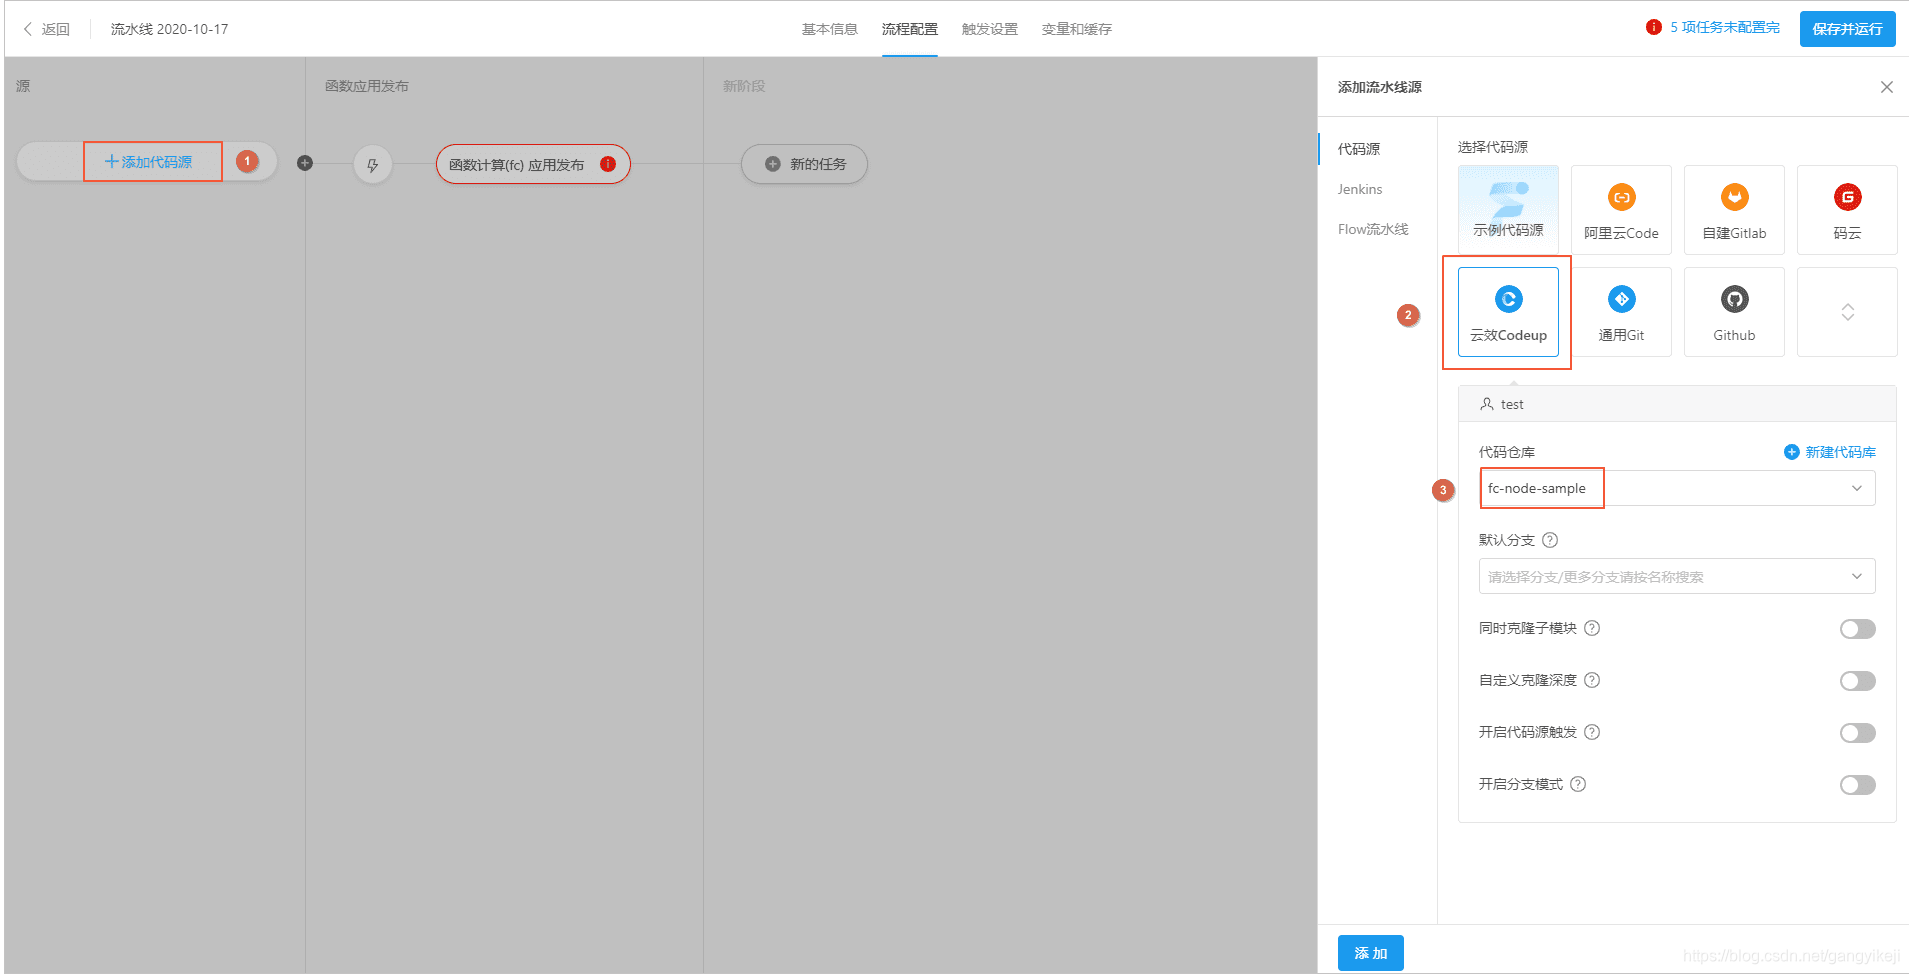The height and width of the screenshot is (974, 1909).
Task: Add a 新的任务 node
Action: click(804, 164)
